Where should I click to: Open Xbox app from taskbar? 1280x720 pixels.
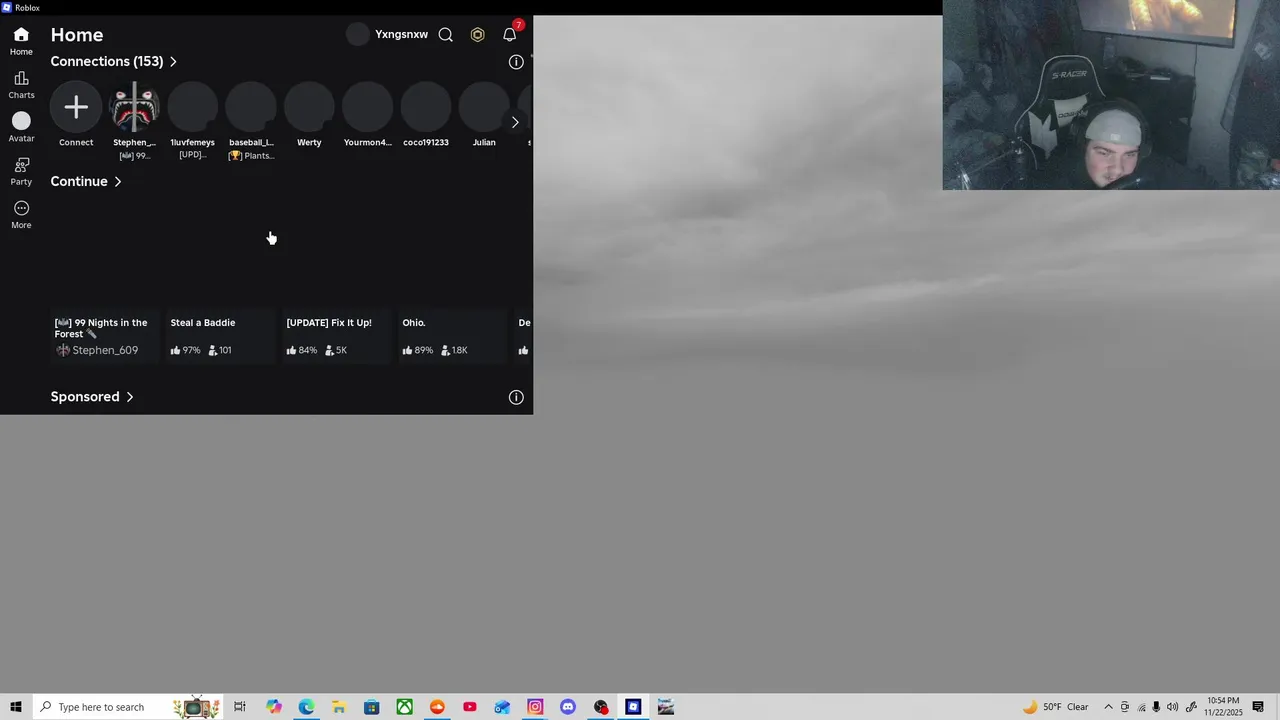pos(404,707)
